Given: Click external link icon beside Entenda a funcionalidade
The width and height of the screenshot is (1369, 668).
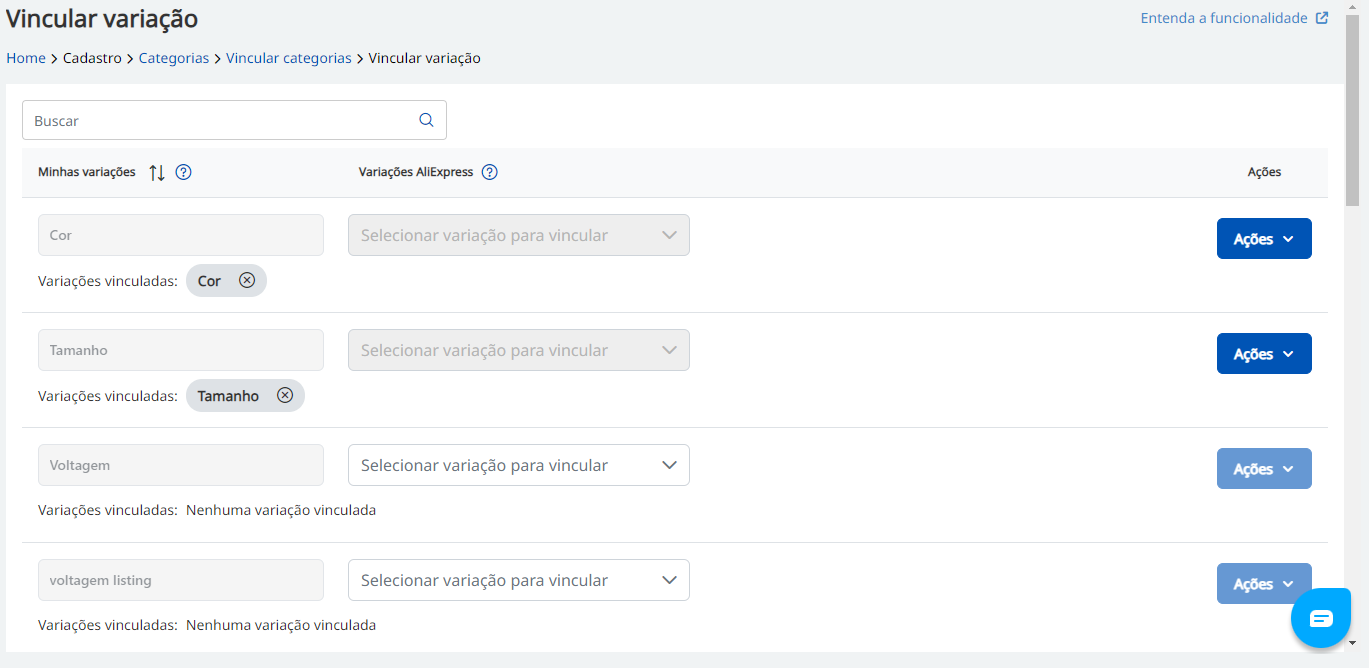Looking at the screenshot, I should point(1322,18).
